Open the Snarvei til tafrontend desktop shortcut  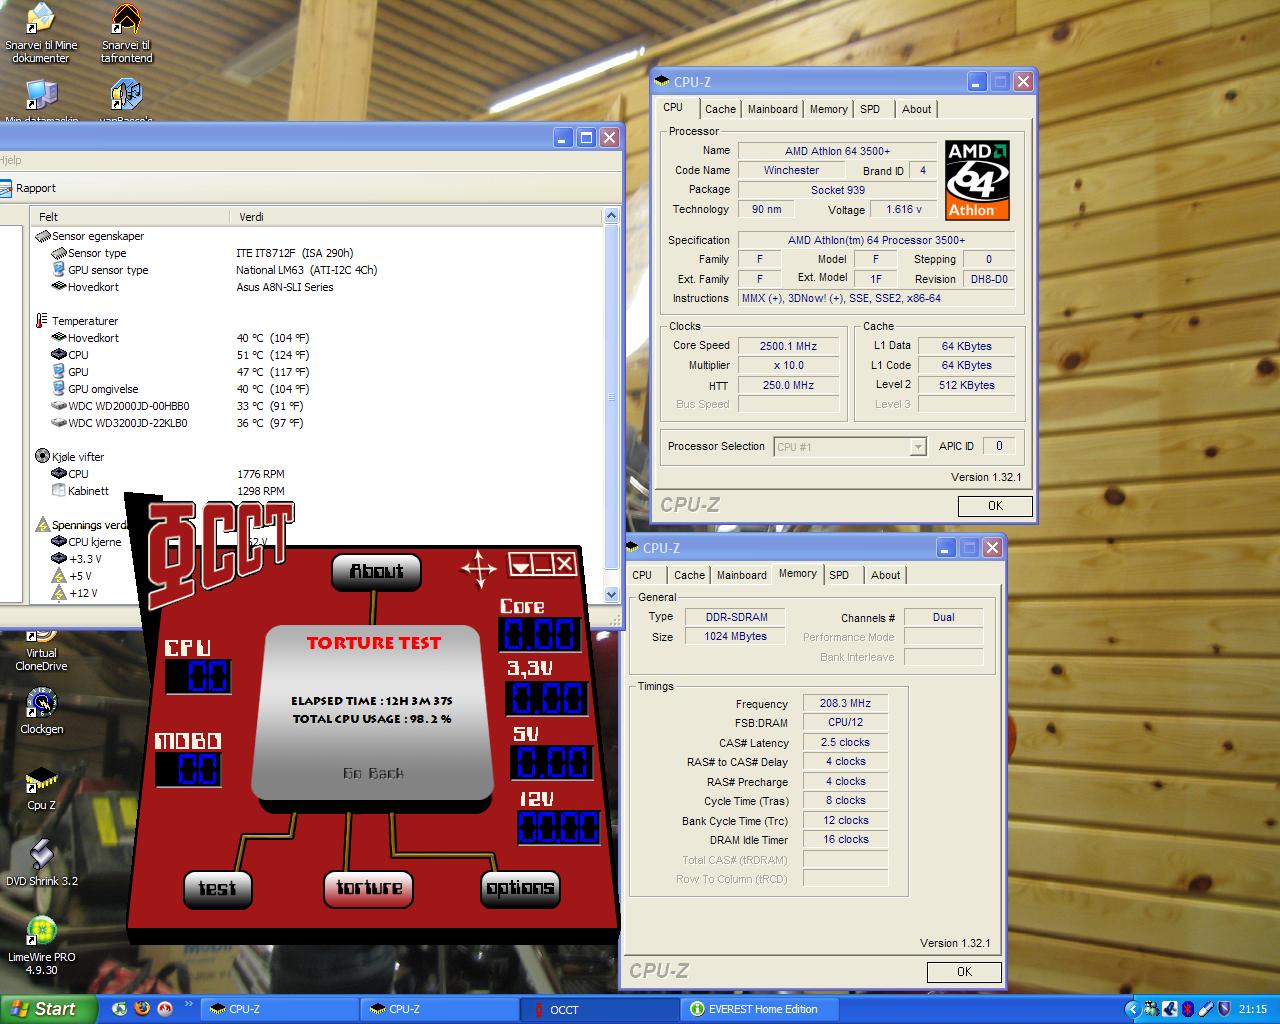click(127, 32)
